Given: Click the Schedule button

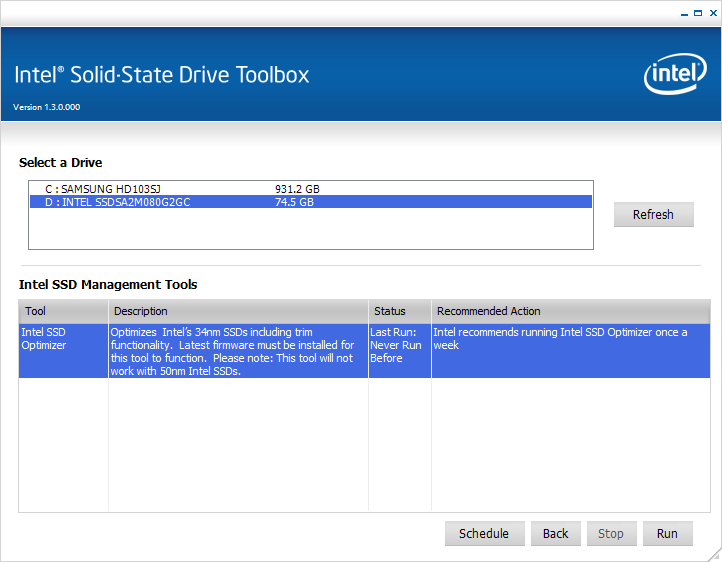Looking at the screenshot, I should click(484, 533).
